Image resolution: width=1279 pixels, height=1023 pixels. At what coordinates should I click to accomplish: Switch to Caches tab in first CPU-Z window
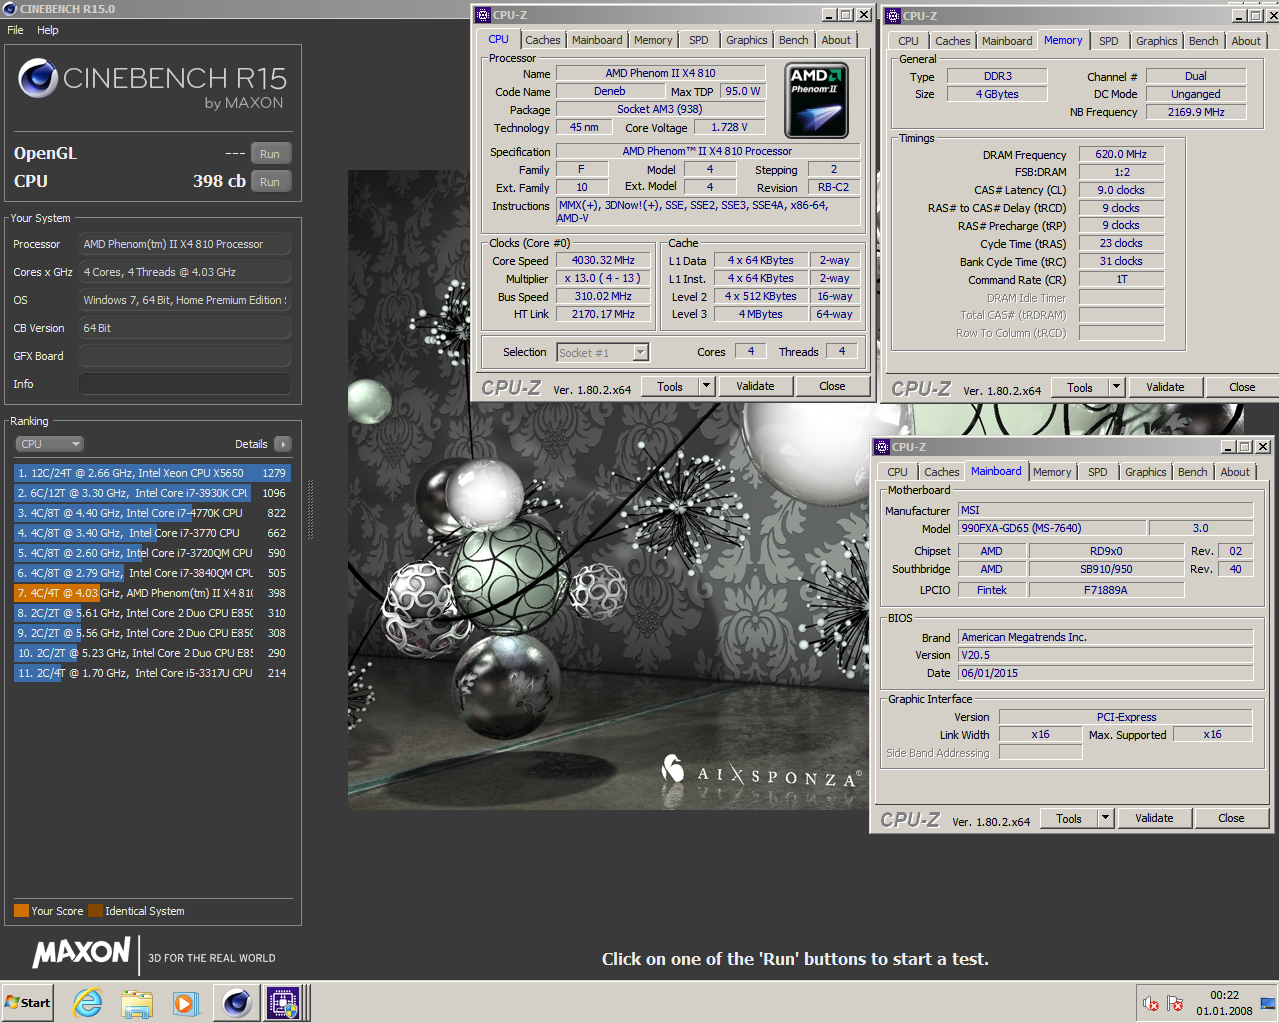coord(543,40)
